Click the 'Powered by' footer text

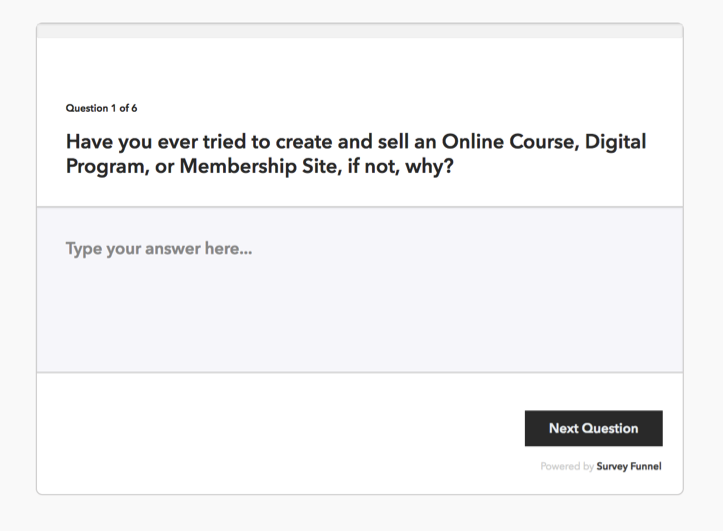(567, 466)
